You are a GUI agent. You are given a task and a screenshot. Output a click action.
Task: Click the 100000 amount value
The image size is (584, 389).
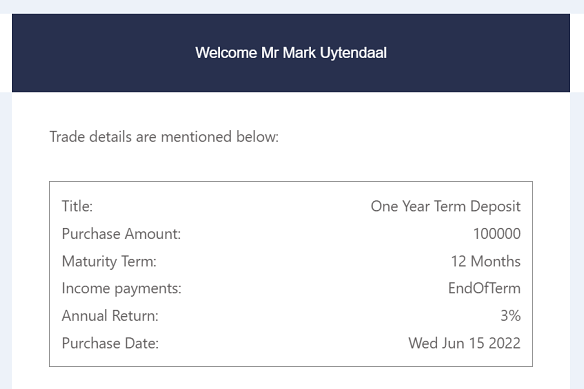(497, 234)
